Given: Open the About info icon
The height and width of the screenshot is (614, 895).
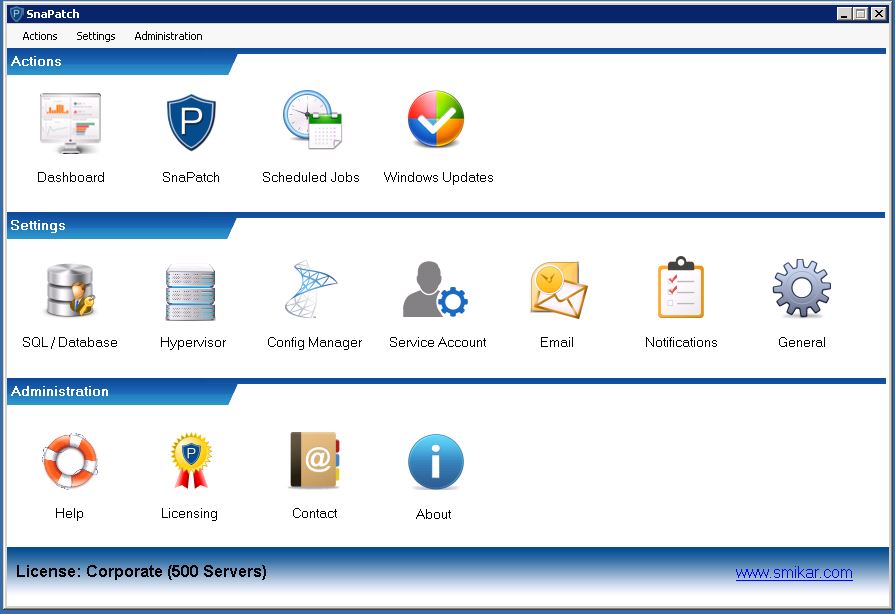Looking at the screenshot, I should tap(436, 462).
